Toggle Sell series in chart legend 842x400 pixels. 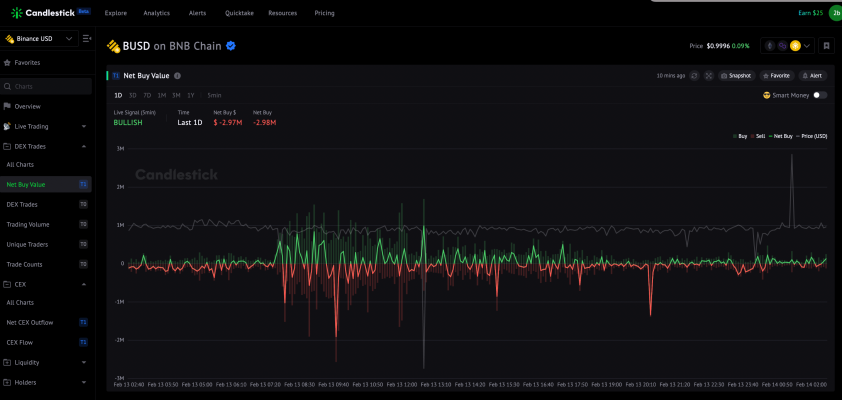[x=757, y=136]
